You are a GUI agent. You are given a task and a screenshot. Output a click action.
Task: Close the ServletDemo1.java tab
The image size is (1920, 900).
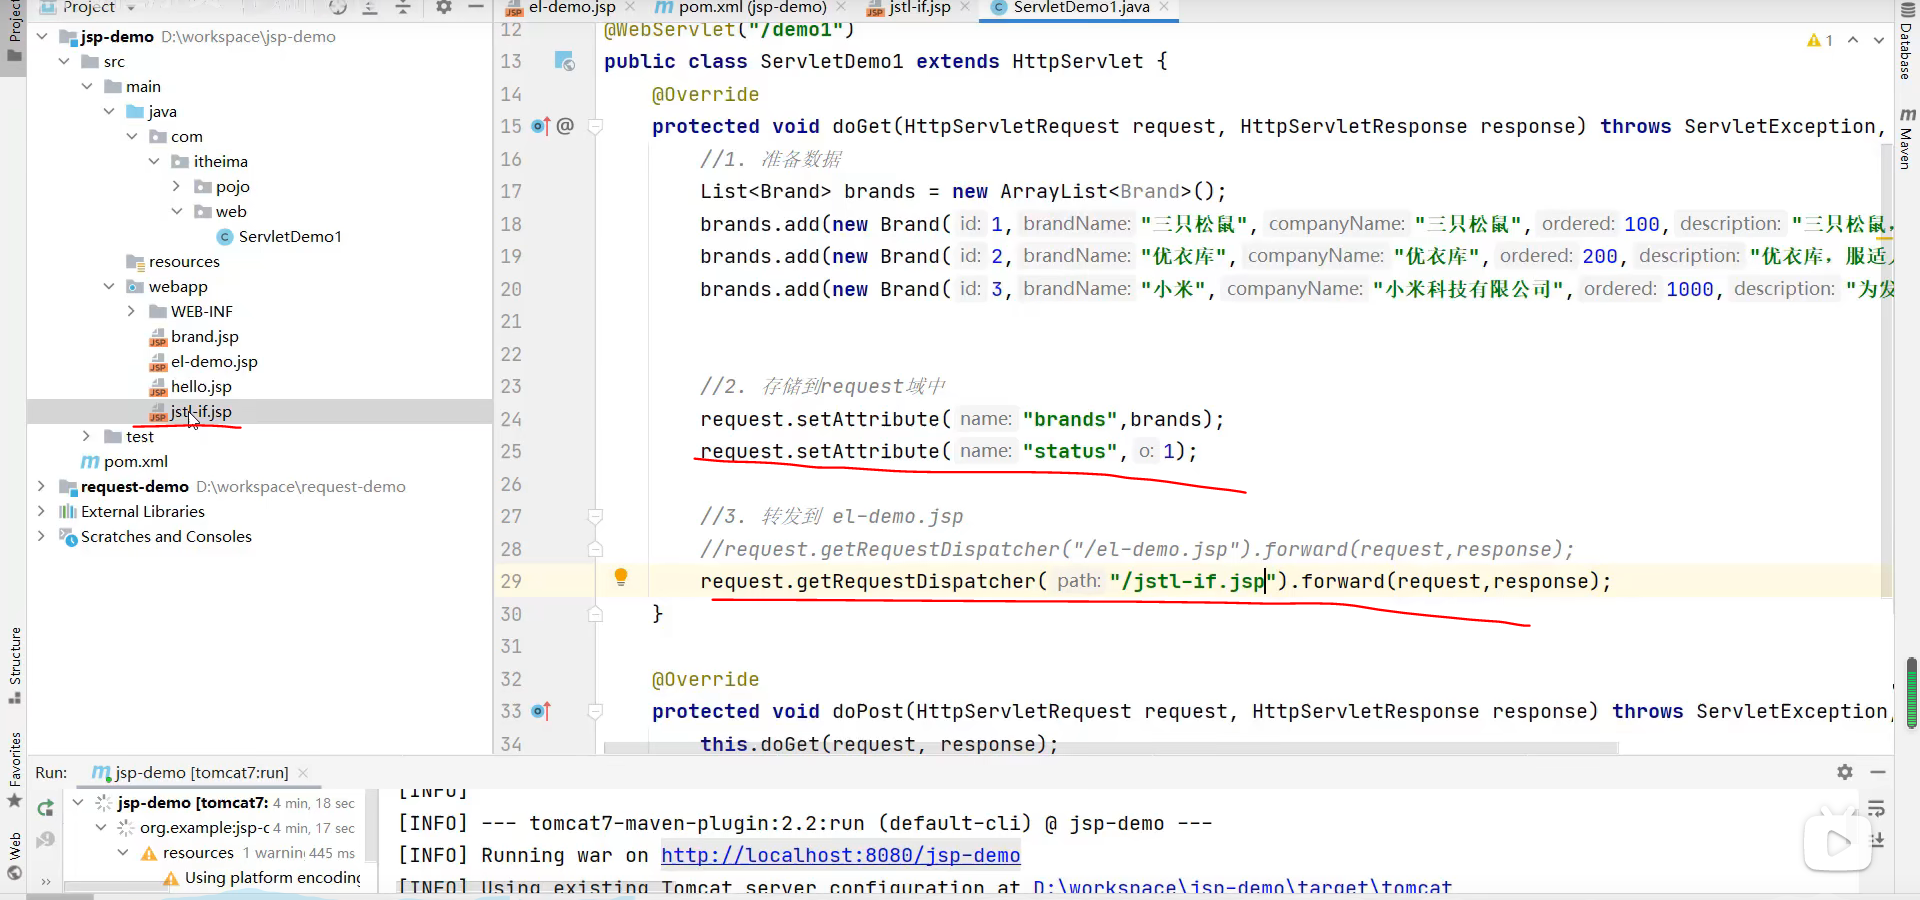pos(1164,7)
